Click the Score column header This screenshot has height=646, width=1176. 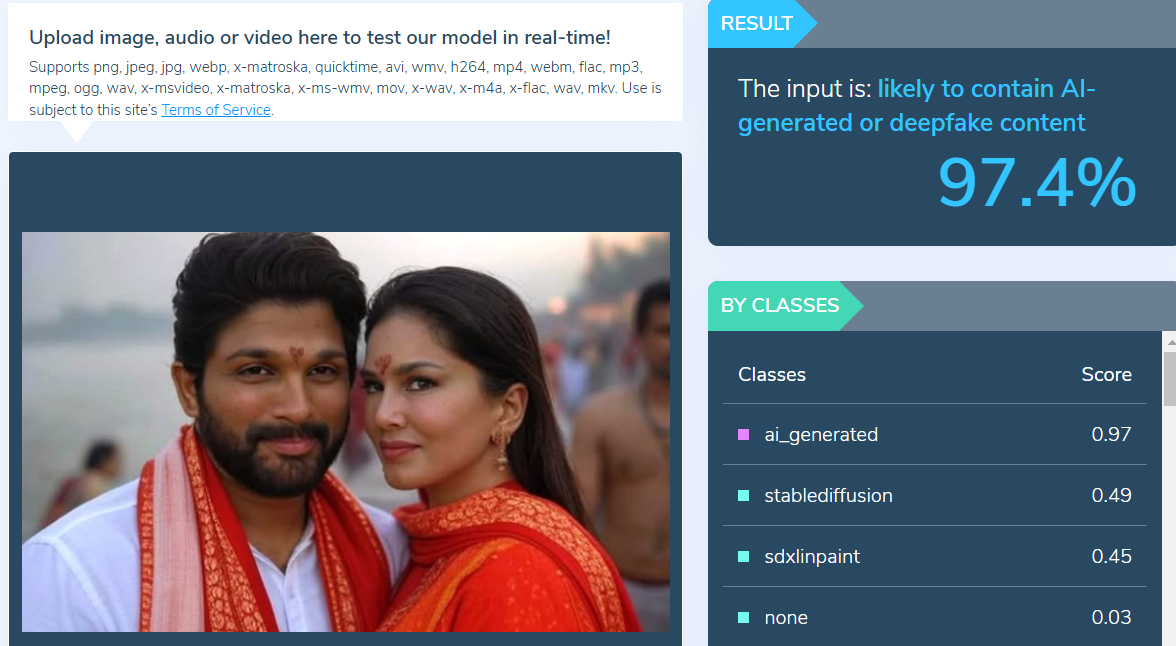[x=1106, y=374]
